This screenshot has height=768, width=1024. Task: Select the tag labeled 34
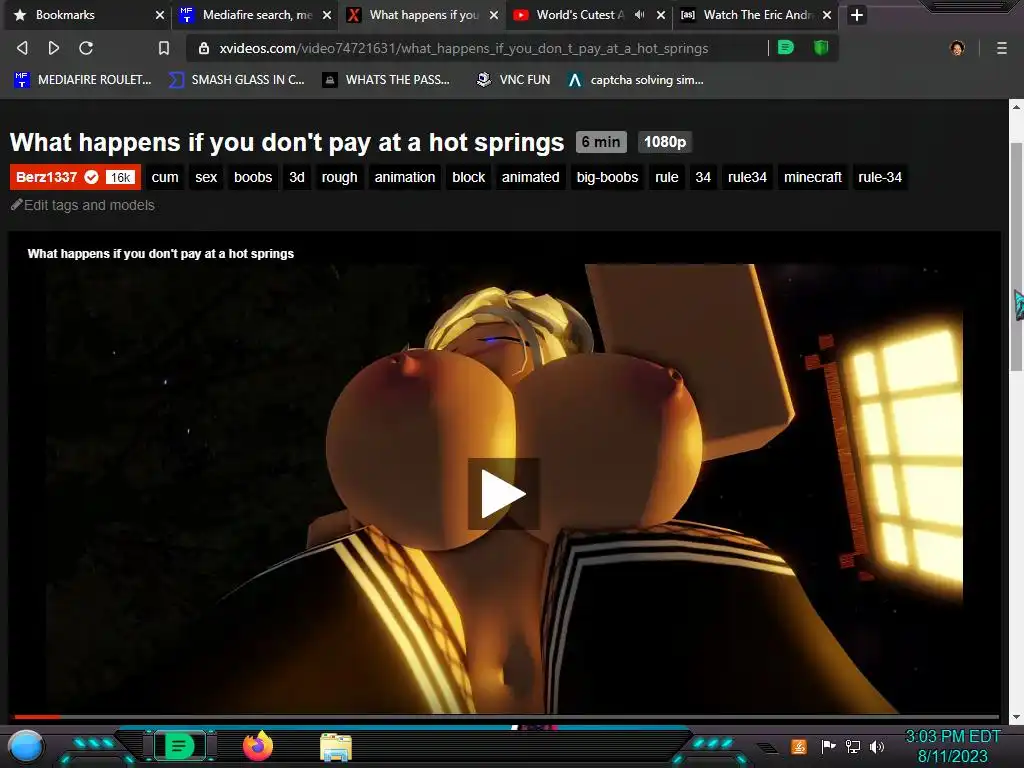point(703,177)
